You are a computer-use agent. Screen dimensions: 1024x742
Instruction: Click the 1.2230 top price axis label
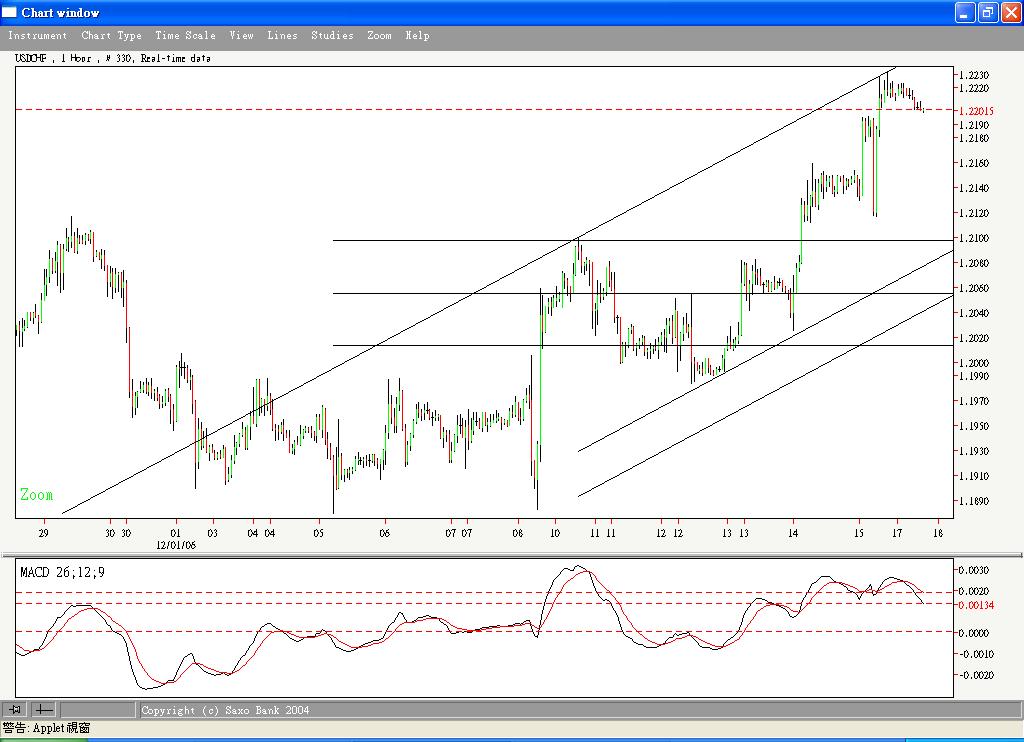974,75
